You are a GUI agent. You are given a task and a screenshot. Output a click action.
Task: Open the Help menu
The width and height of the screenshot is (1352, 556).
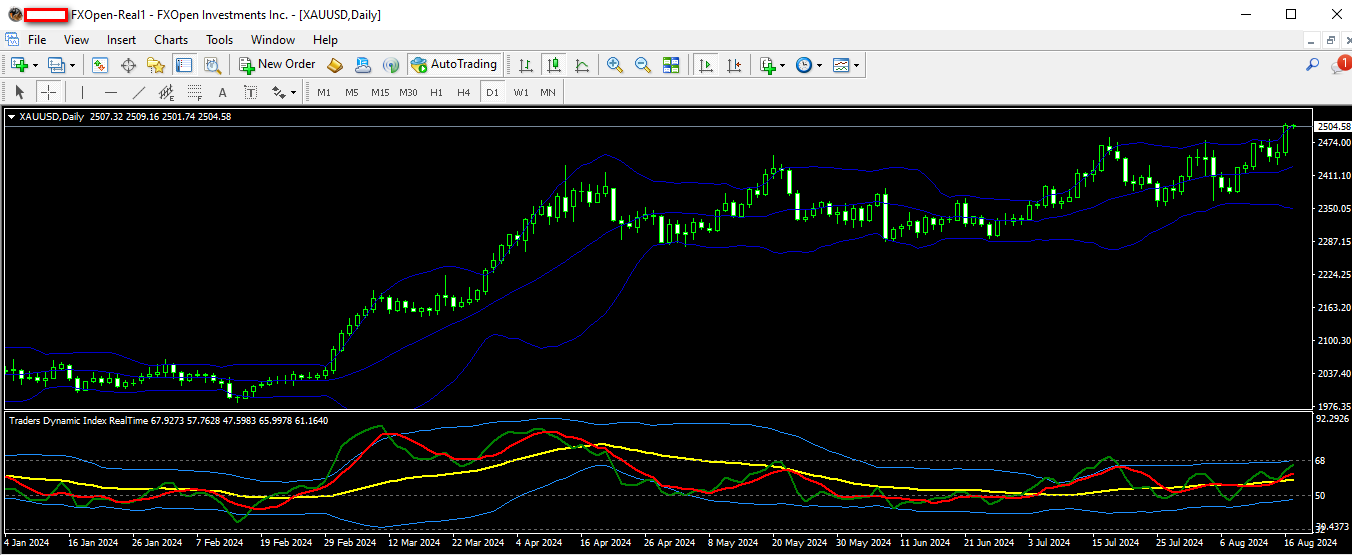pos(325,40)
